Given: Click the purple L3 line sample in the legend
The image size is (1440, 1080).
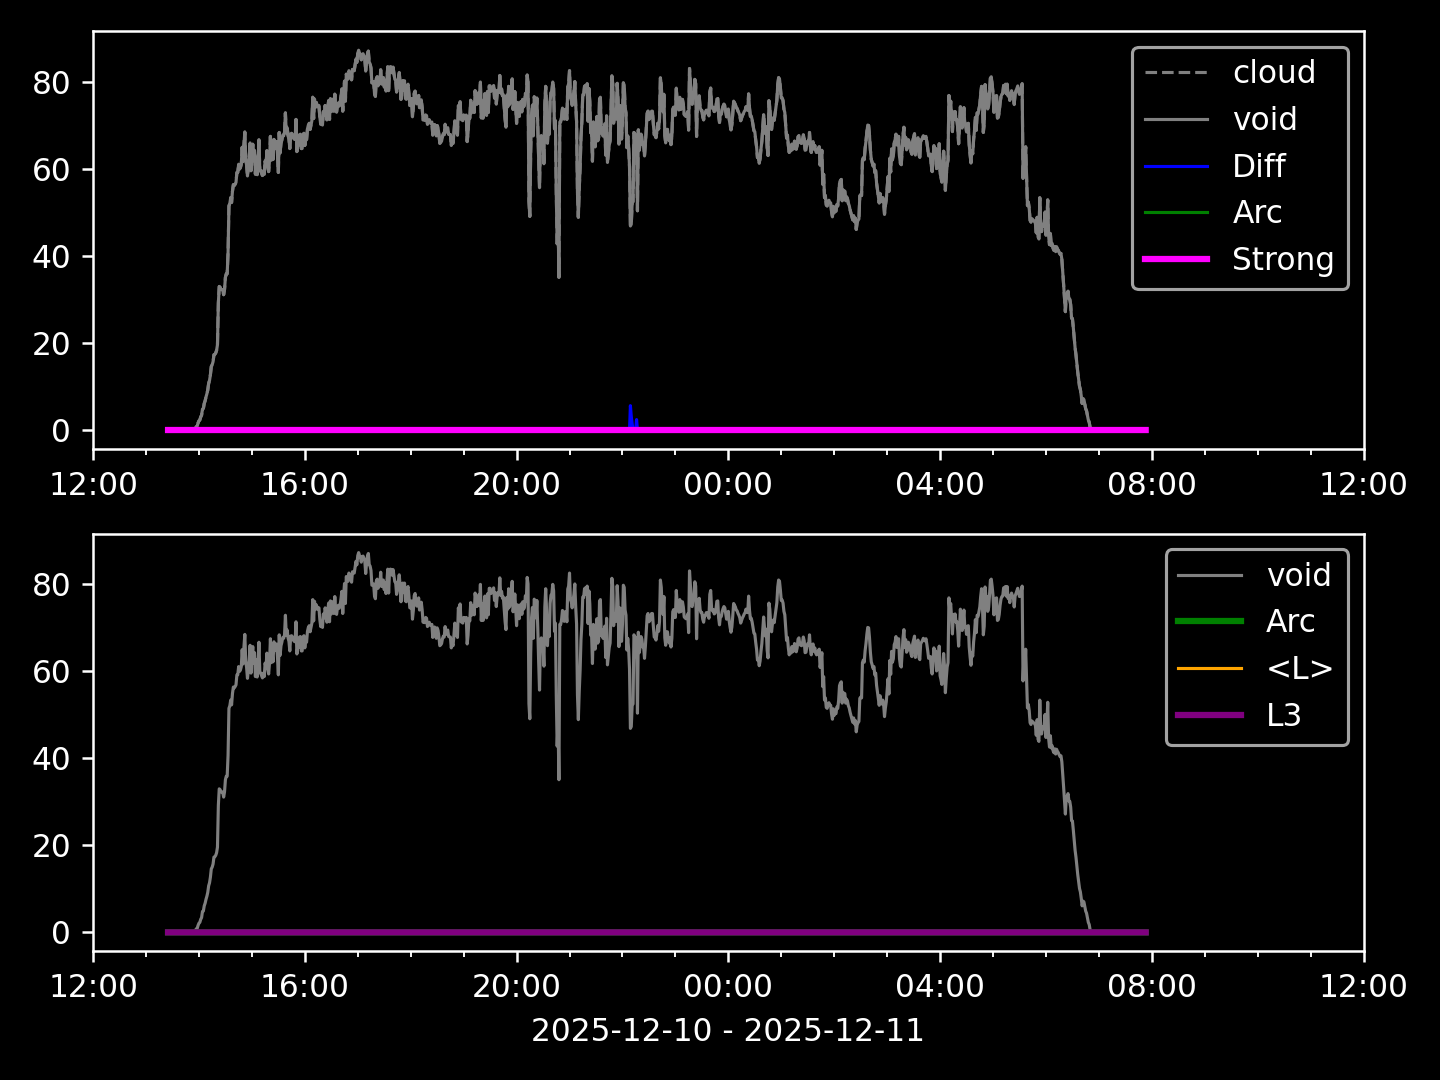Looking at the screenshot, I should [1210, 715].
